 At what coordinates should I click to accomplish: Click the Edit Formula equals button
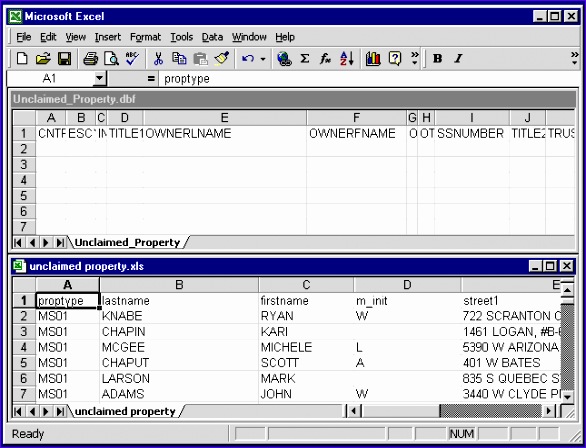(151, 79)
